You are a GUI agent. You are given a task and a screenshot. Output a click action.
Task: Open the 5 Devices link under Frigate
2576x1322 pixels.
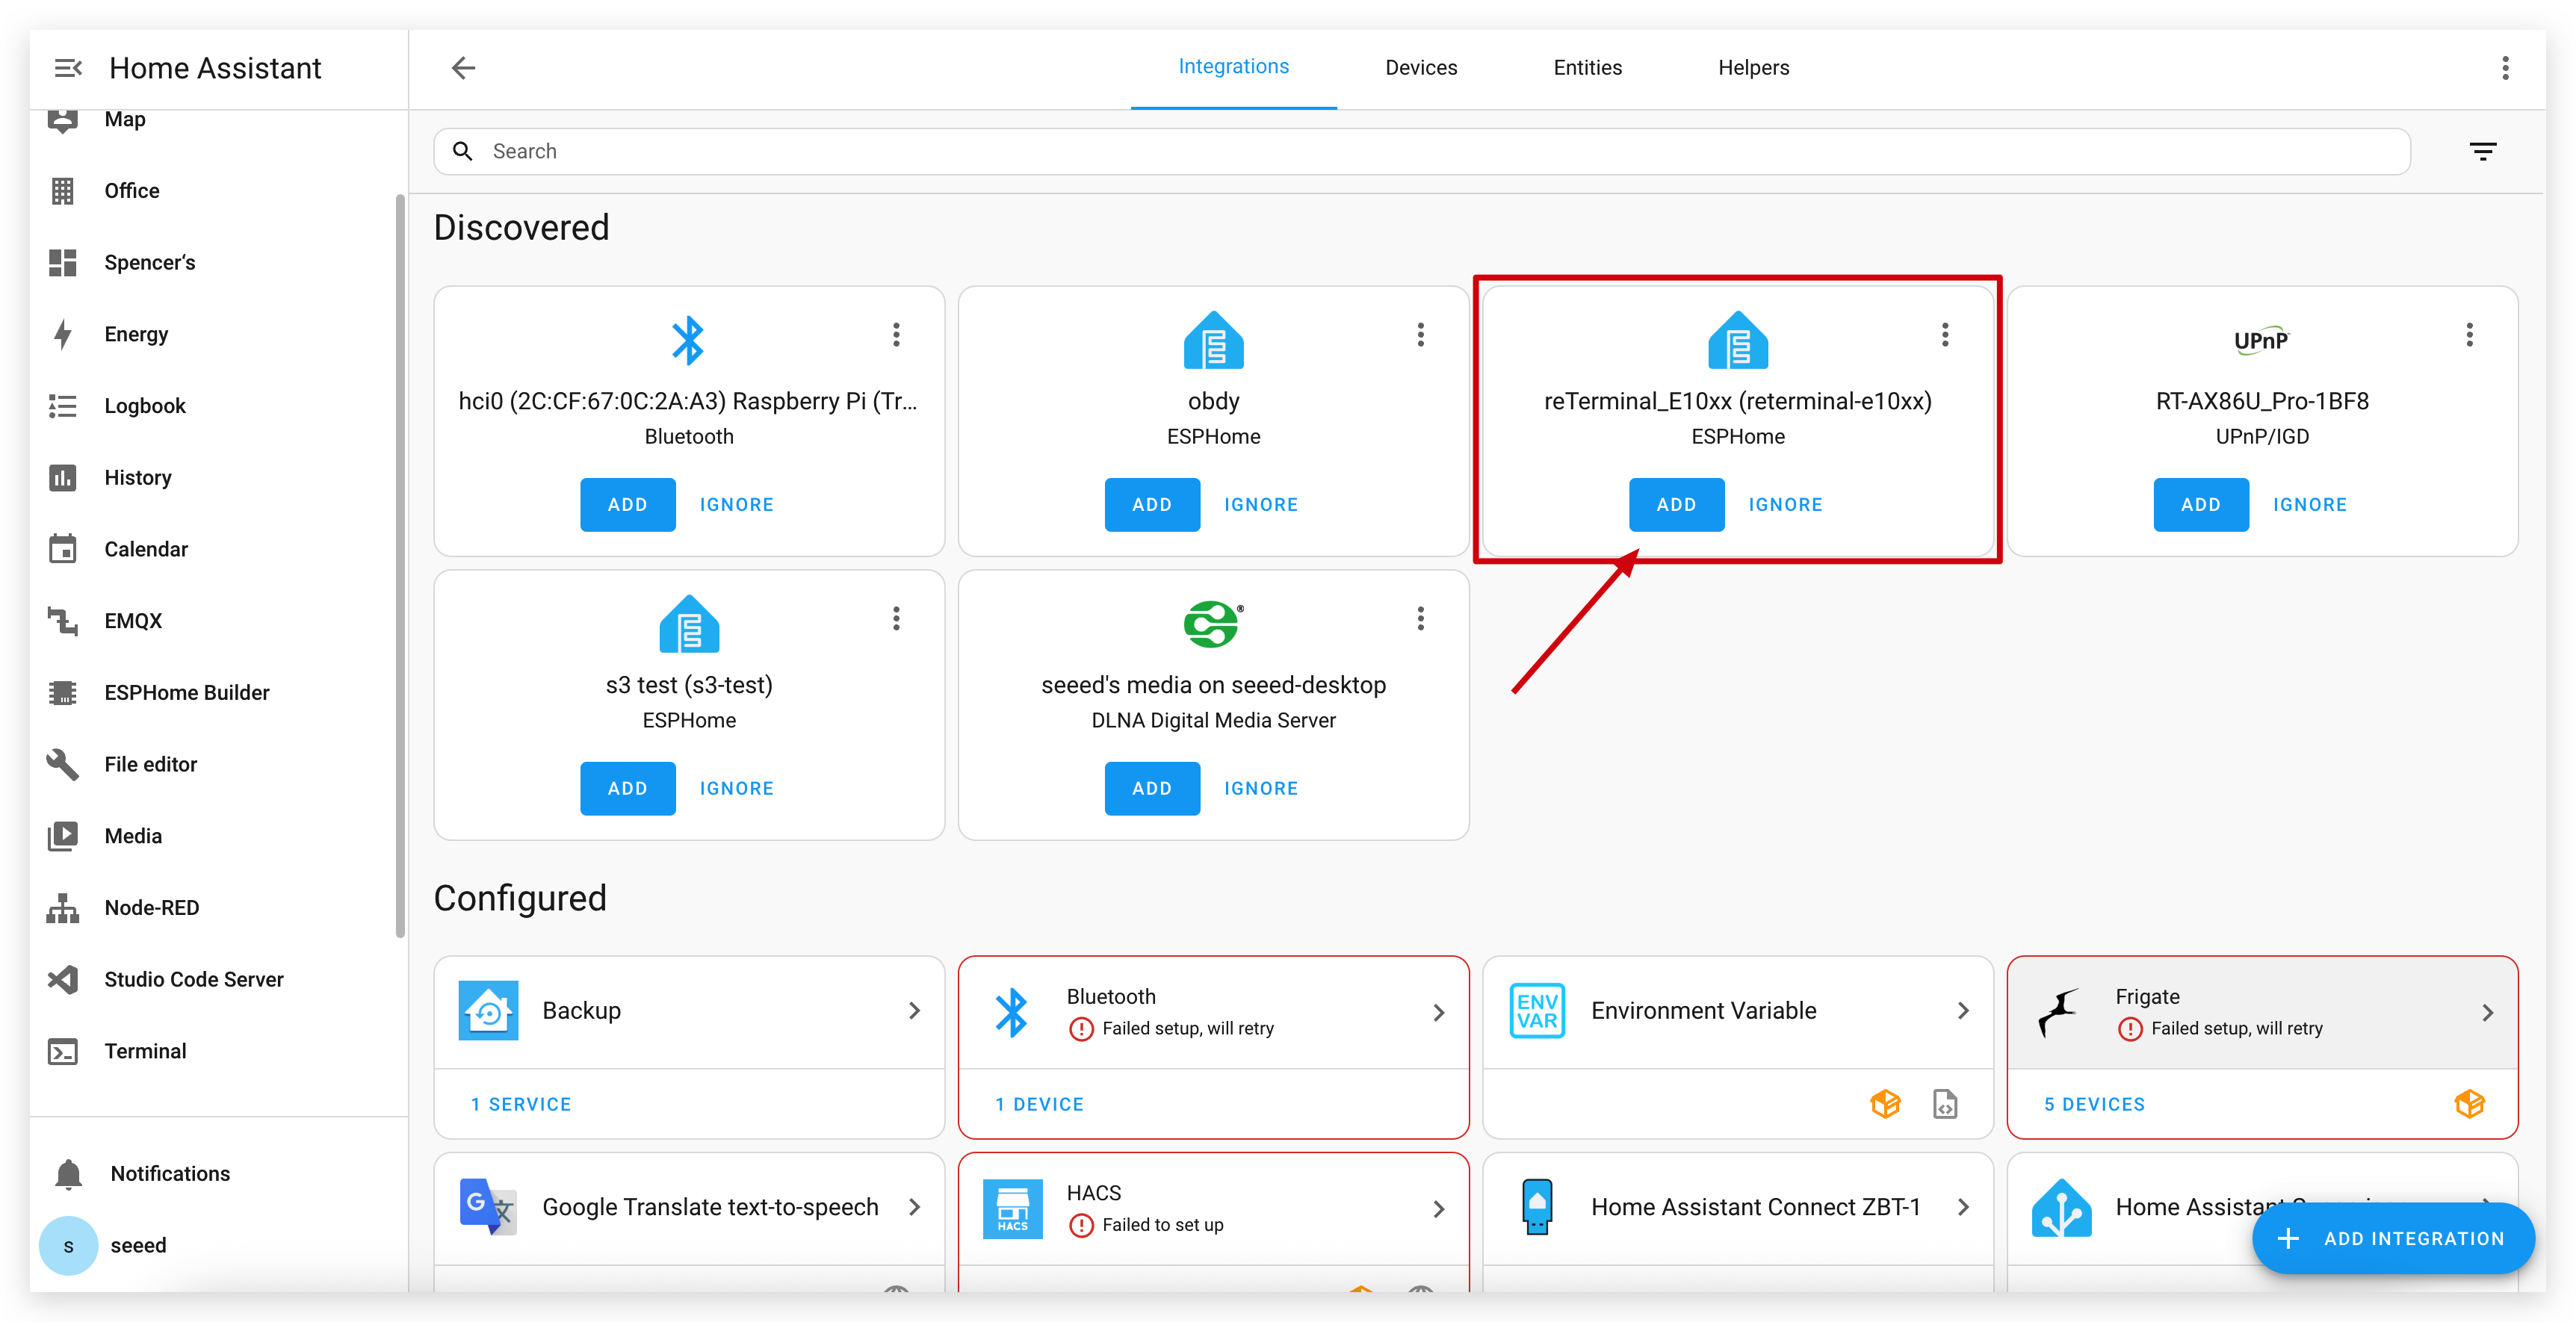[x=2094, y=1104]
